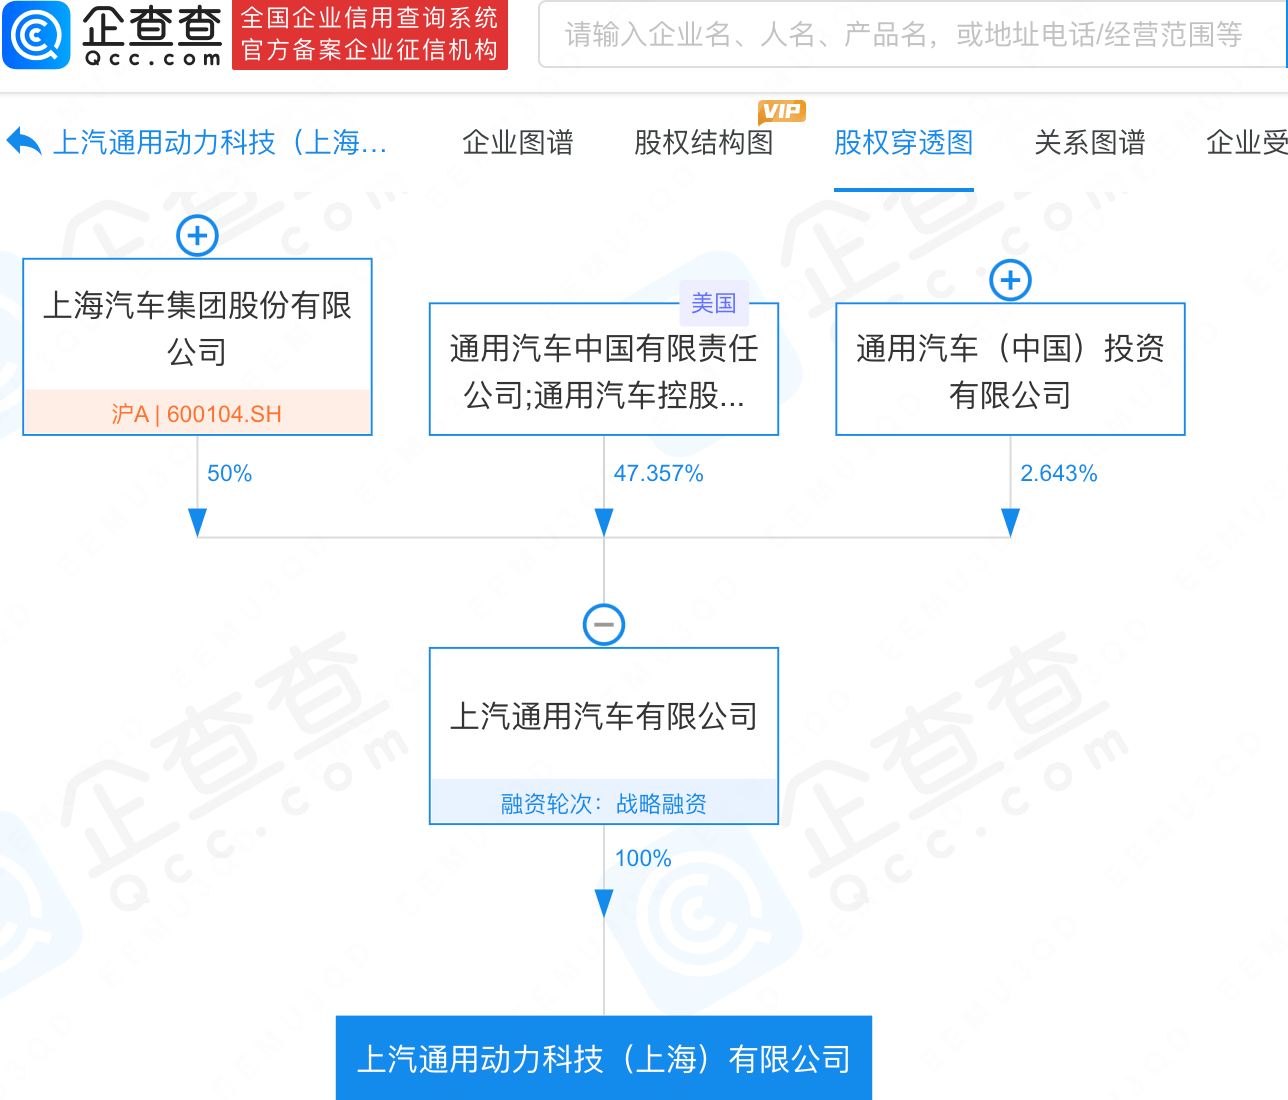Select the 股权穿透图 tab
Screen dimensions: 1288x1100
[904, 143]
